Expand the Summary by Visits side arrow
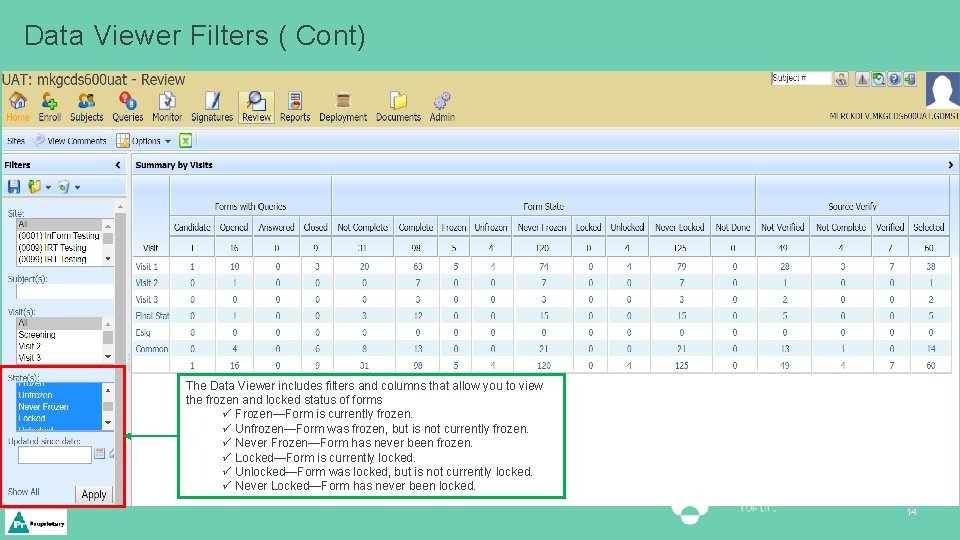This screenshot has height=540, width=960. 950,165
